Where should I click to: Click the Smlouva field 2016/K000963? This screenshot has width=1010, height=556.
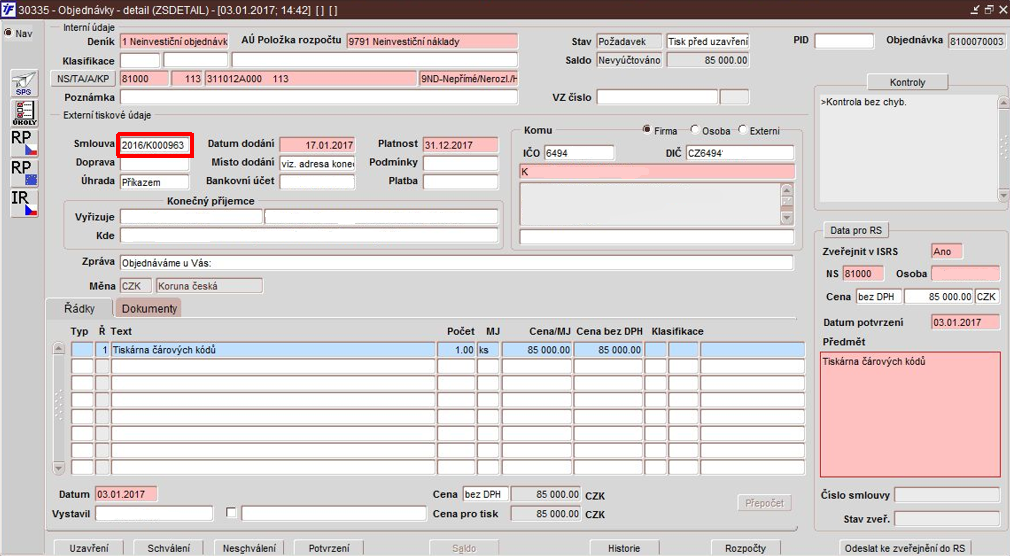(x=155, y=145)
